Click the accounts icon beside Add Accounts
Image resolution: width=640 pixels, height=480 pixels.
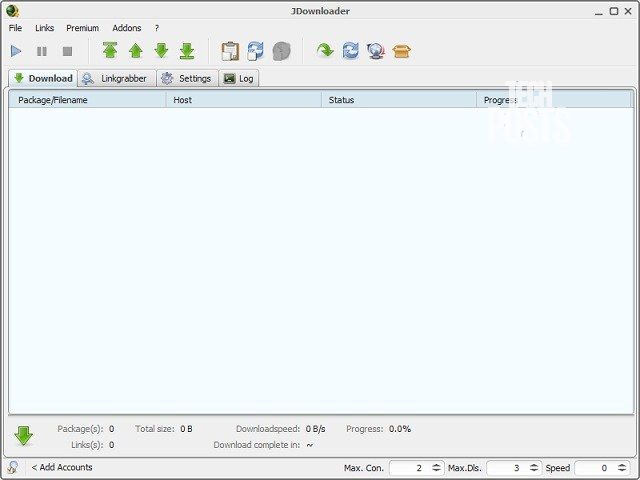[13, 467]
